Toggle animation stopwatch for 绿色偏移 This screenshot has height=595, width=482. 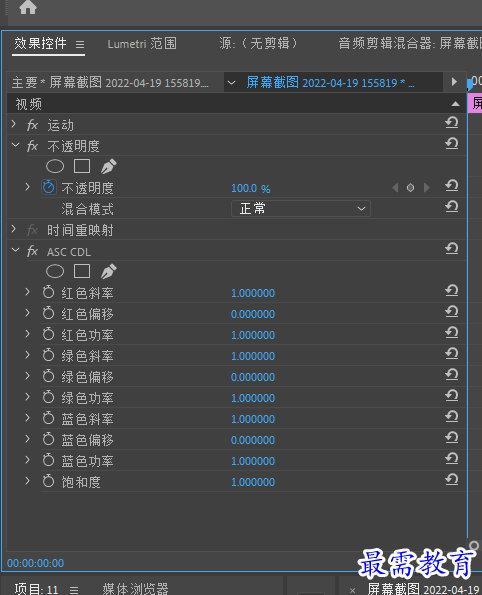(x=49, y=376)
